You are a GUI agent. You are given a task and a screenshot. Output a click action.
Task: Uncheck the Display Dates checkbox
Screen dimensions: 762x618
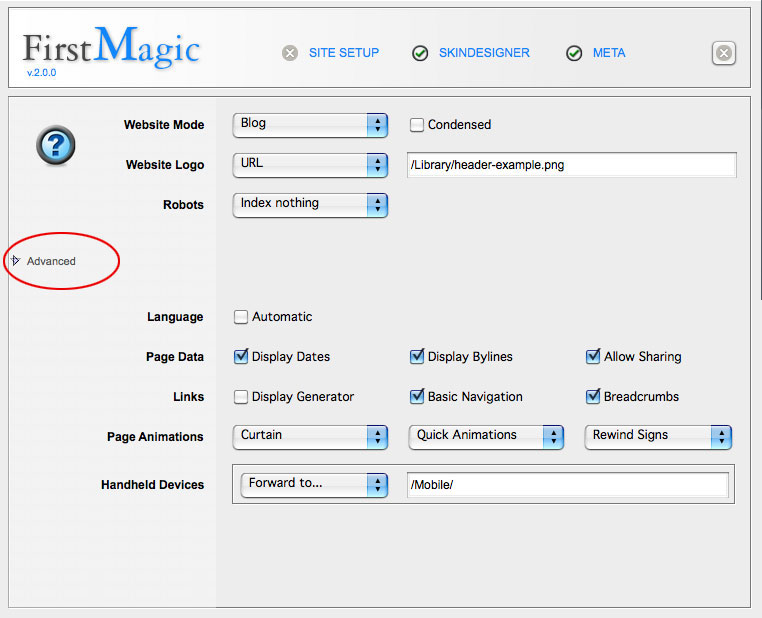pos(241,357)
